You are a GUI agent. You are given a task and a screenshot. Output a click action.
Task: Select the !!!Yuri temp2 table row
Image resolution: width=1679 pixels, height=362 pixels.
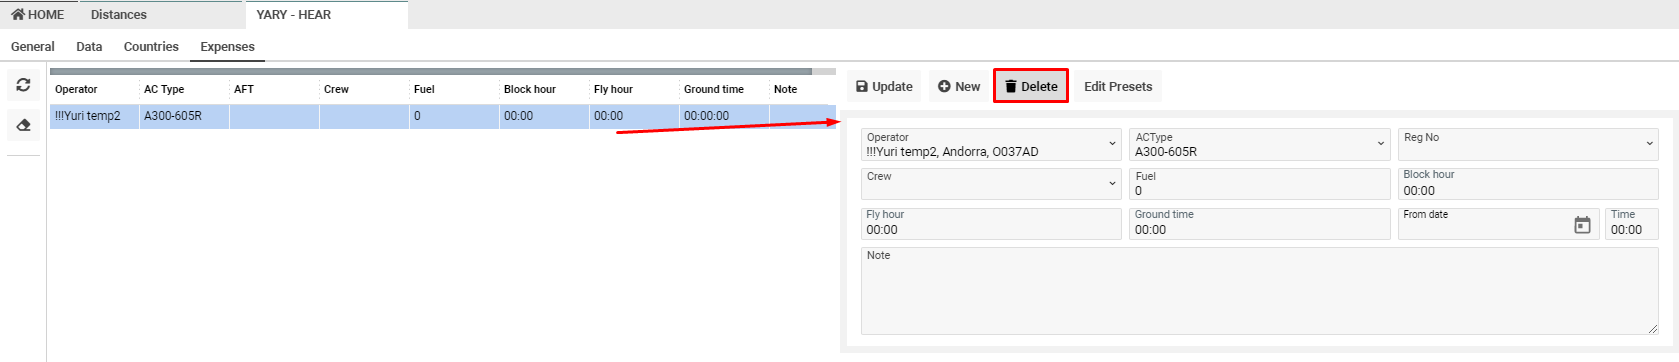pyautogui.click(x=443, y=116)
